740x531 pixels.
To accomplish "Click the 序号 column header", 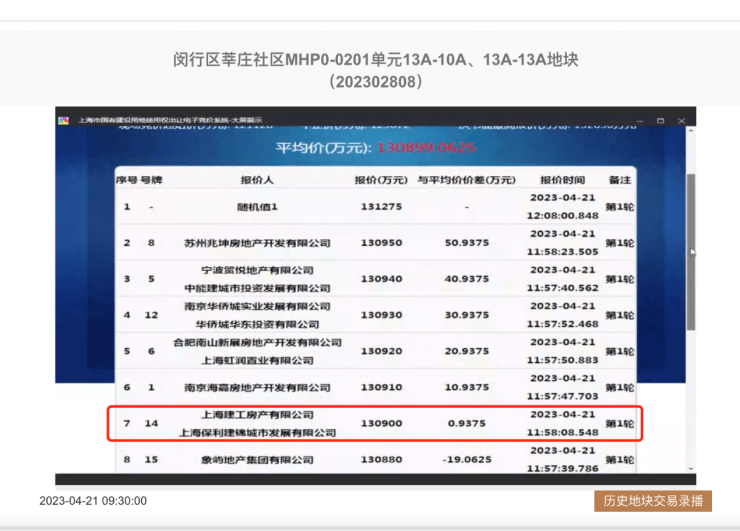I will [126, 180].
